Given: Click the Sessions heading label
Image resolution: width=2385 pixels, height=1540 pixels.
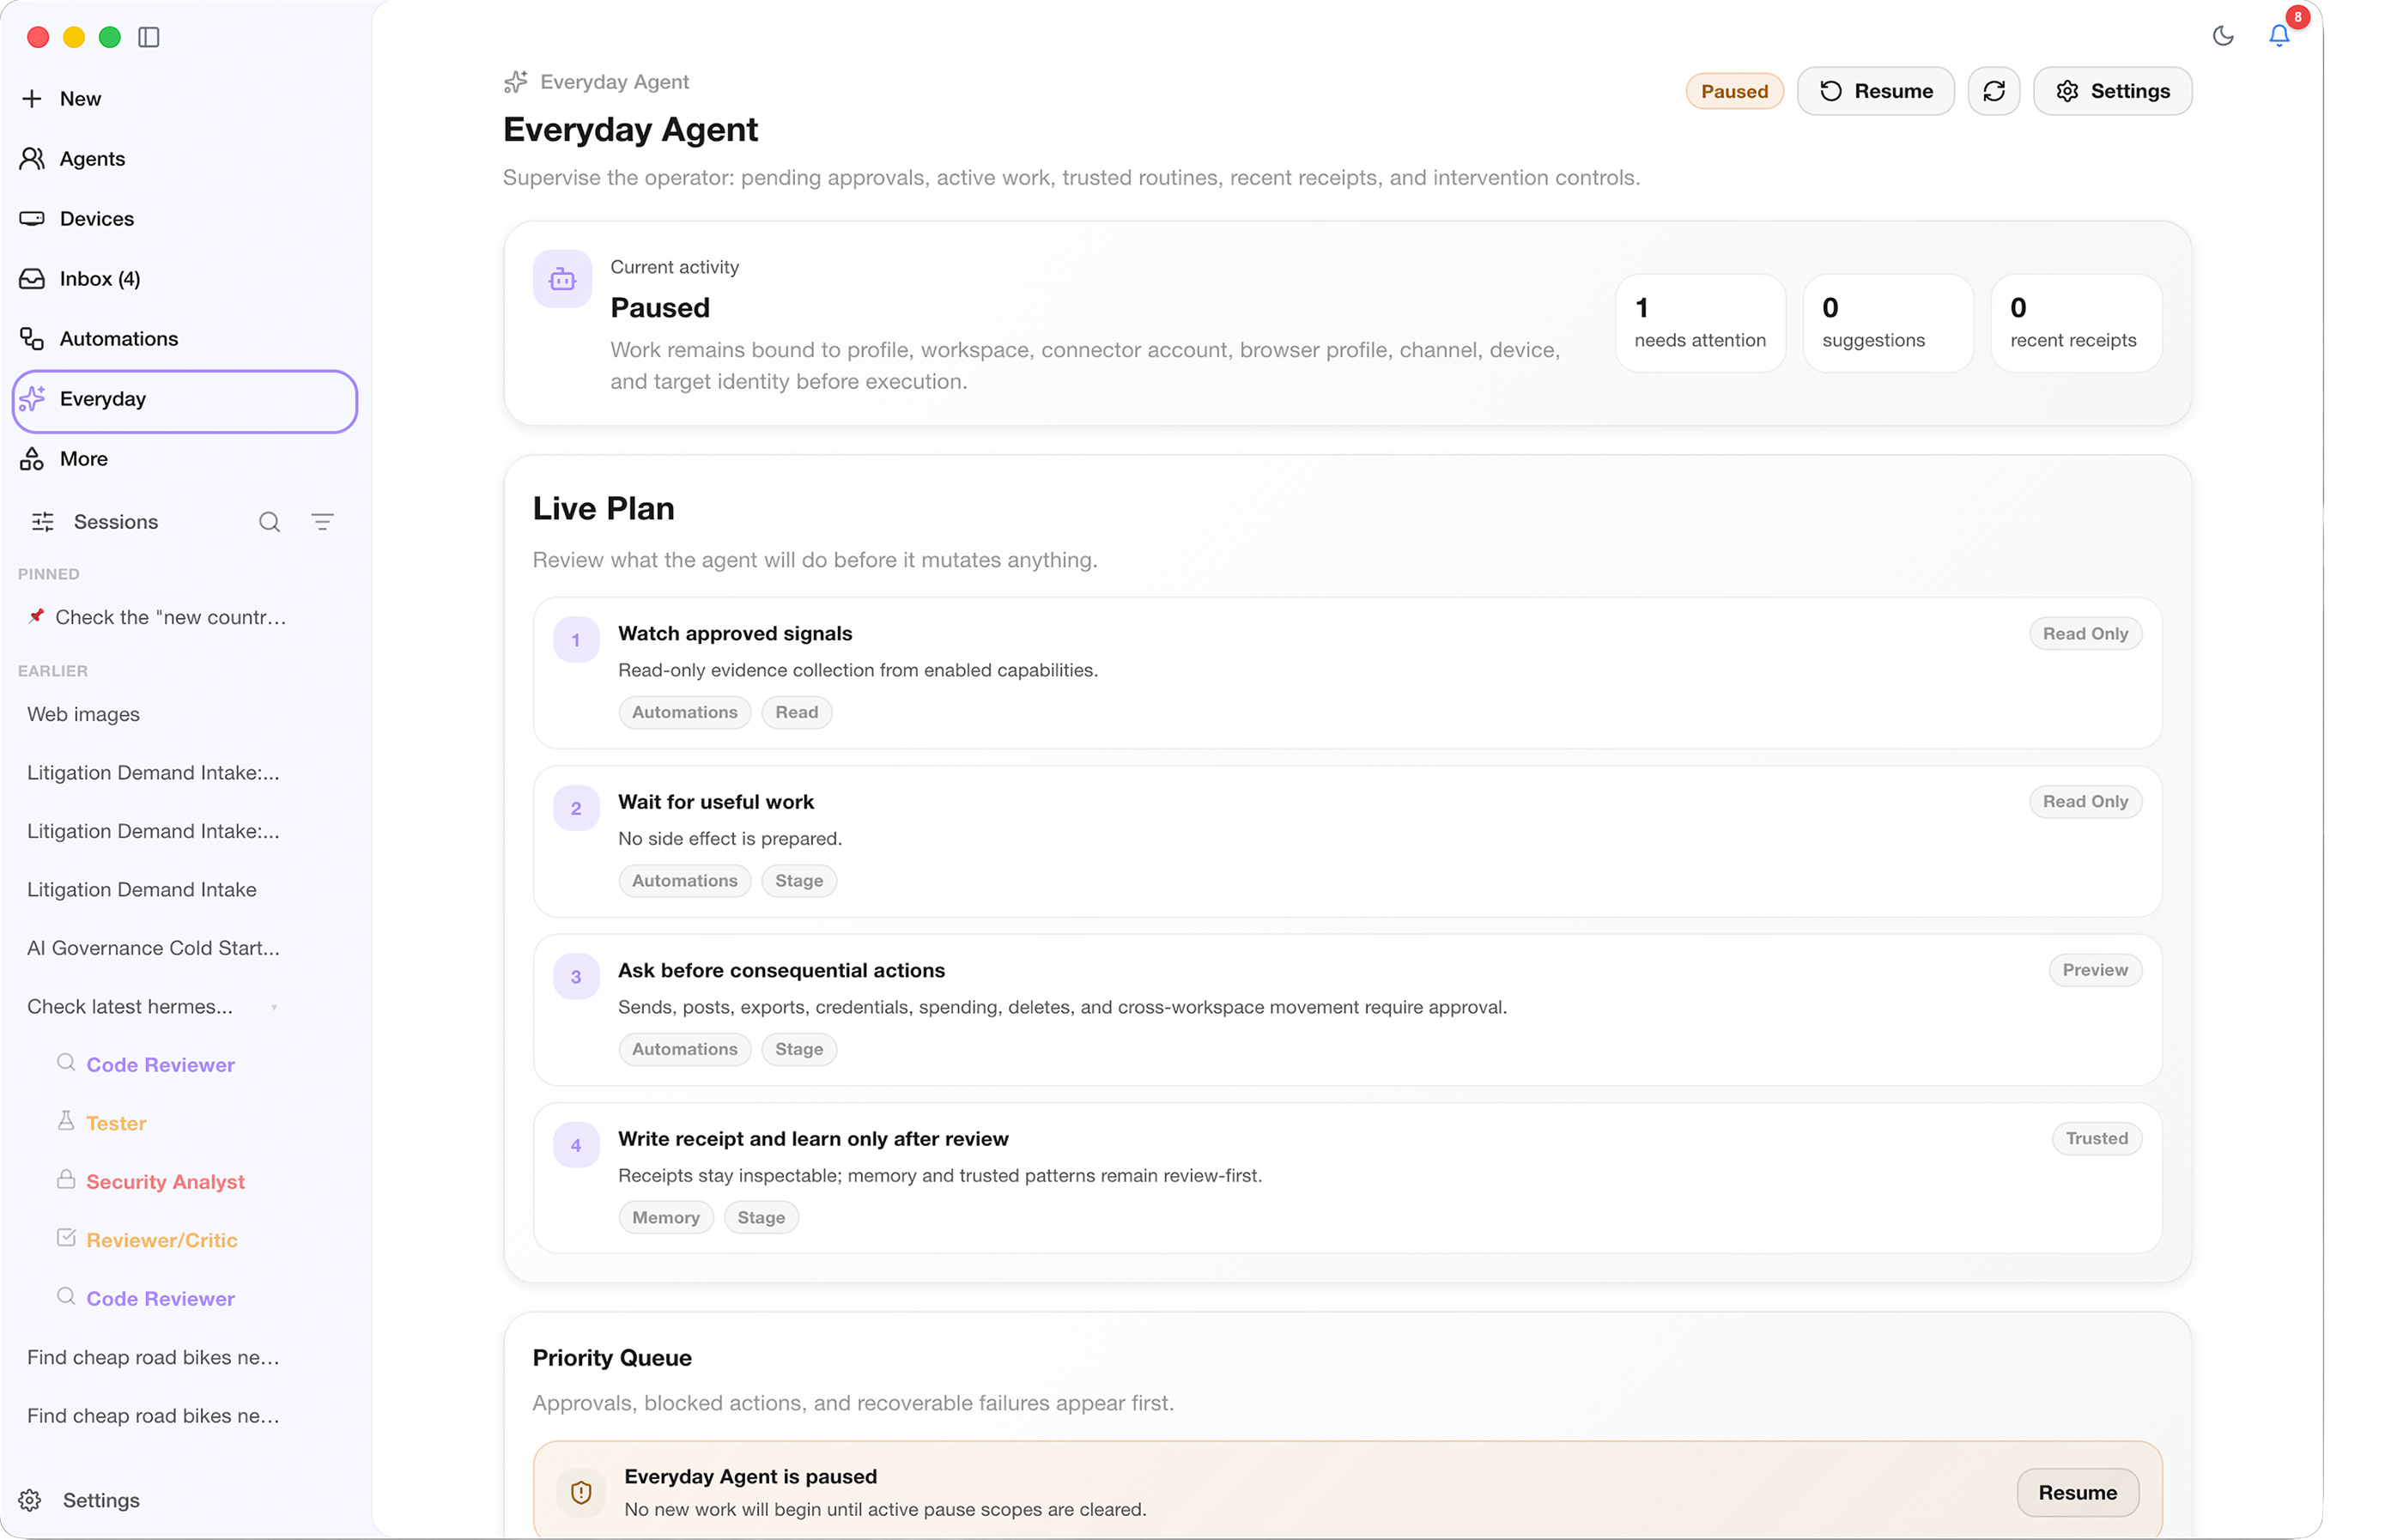Looking at the screenshot, I should pos(116,521).
